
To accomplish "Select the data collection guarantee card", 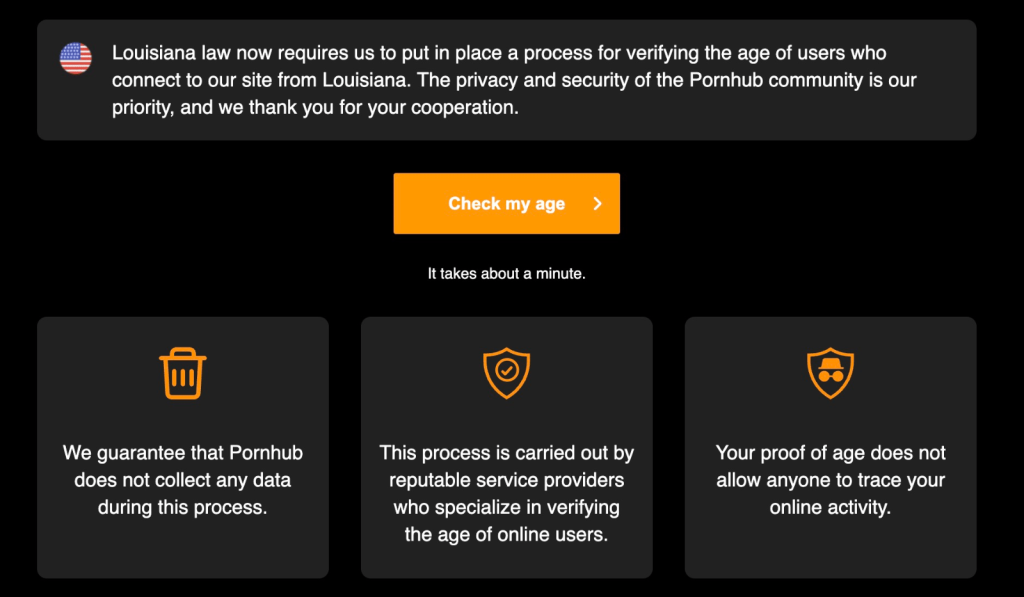I will tap(183, 447).
